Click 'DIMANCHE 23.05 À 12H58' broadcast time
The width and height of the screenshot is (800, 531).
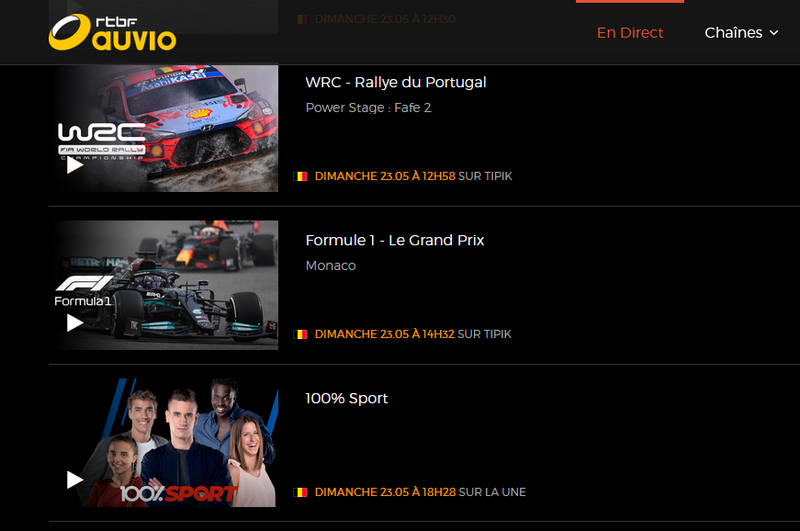coord(385,176)
